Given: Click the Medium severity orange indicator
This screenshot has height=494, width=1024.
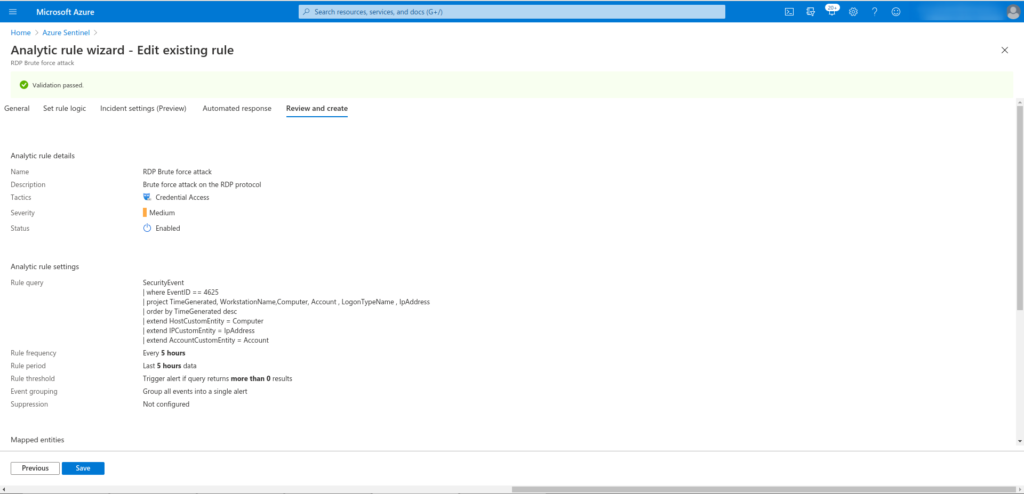Looking at the screenshot, I should tap(145, 212).
